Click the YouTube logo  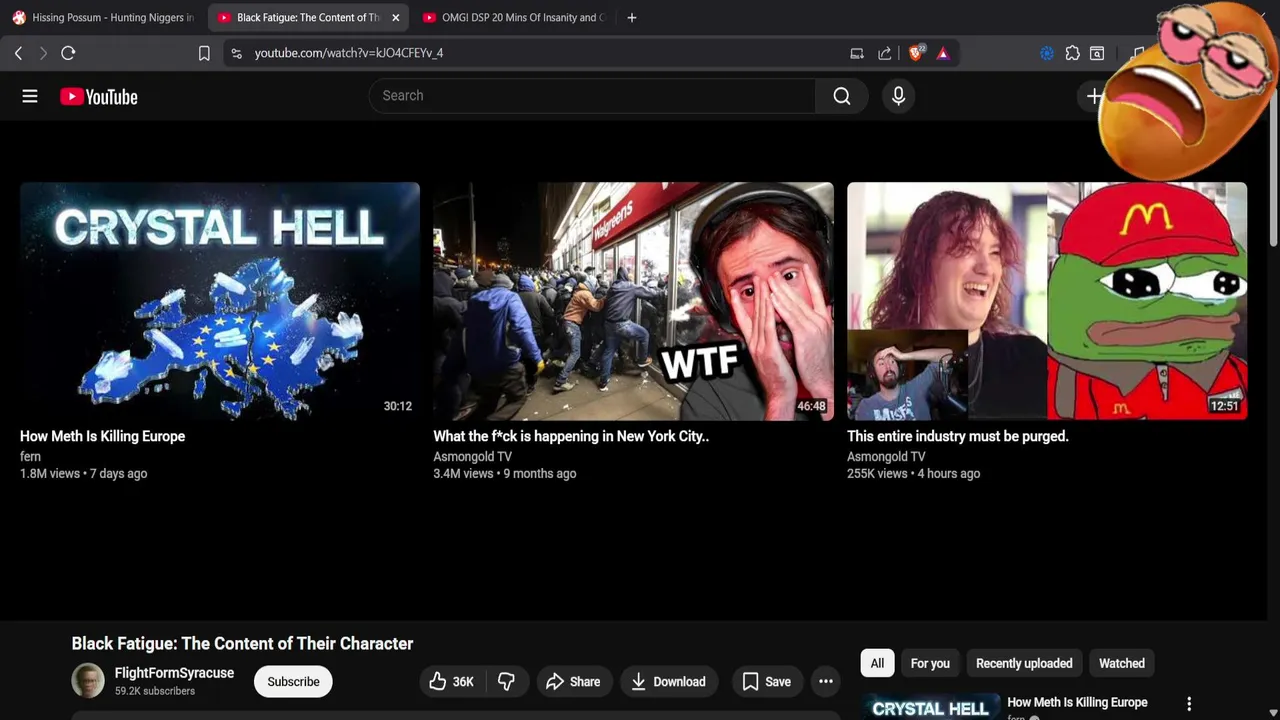[99, 96]
